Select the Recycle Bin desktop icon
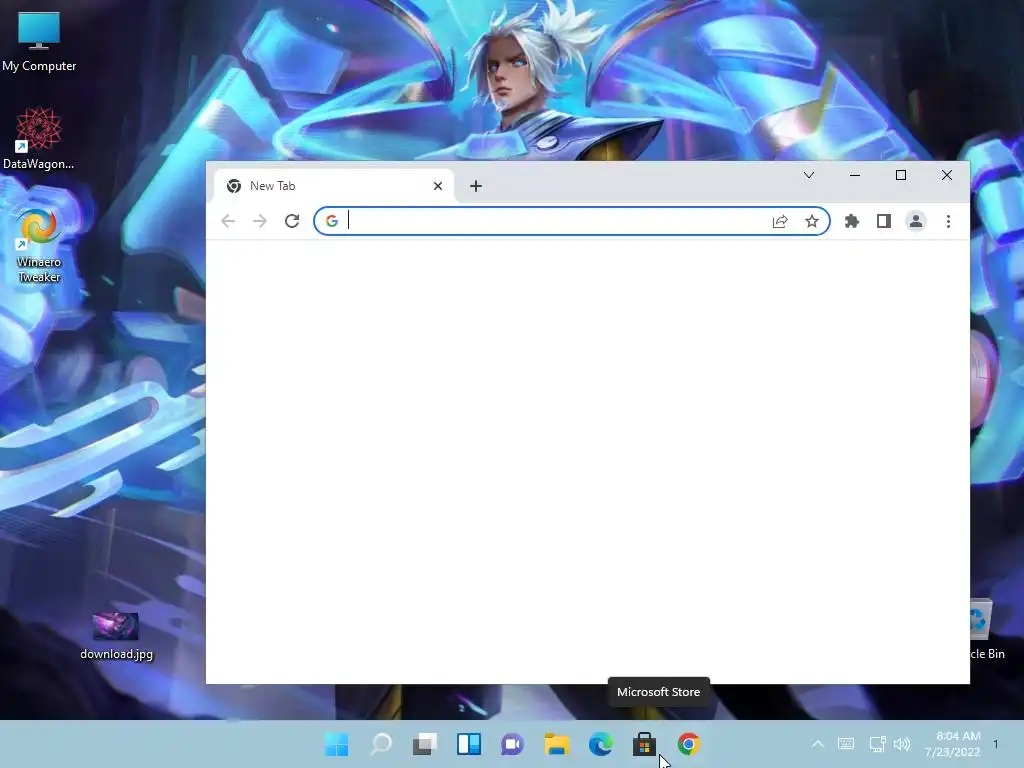The height and width of the screenshot is (768, 1024). pyautogui.click(x=987, y=628)
